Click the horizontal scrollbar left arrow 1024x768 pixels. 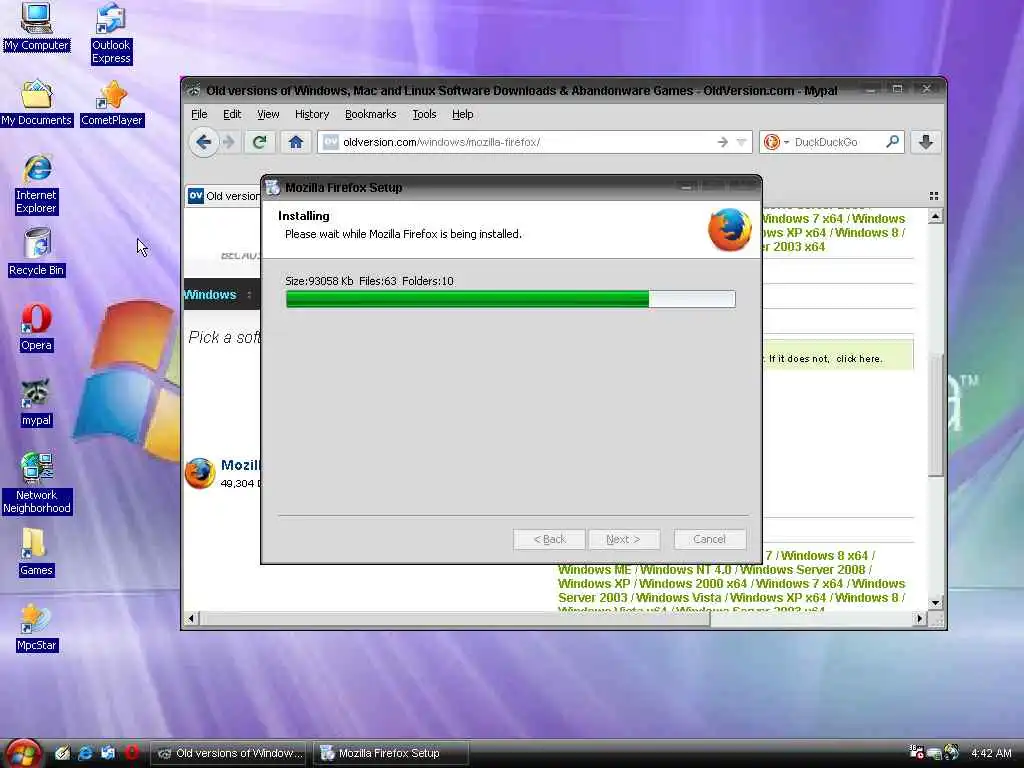tap(191, 618)
